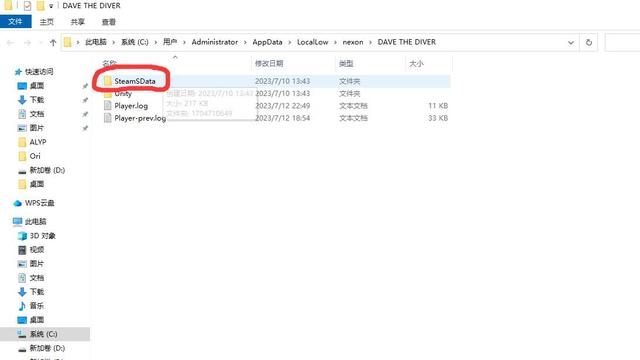Open 3D 对象 under 此电脑
The width and height of the screenshot is (640, 360).
[42, 236]
